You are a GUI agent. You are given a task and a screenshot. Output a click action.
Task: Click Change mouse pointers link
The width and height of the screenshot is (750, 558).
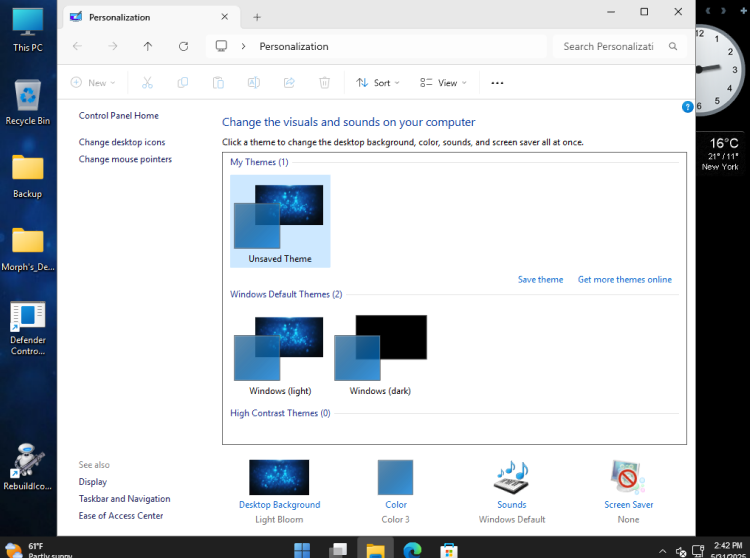pyautogui.click(x=125, y=159)
